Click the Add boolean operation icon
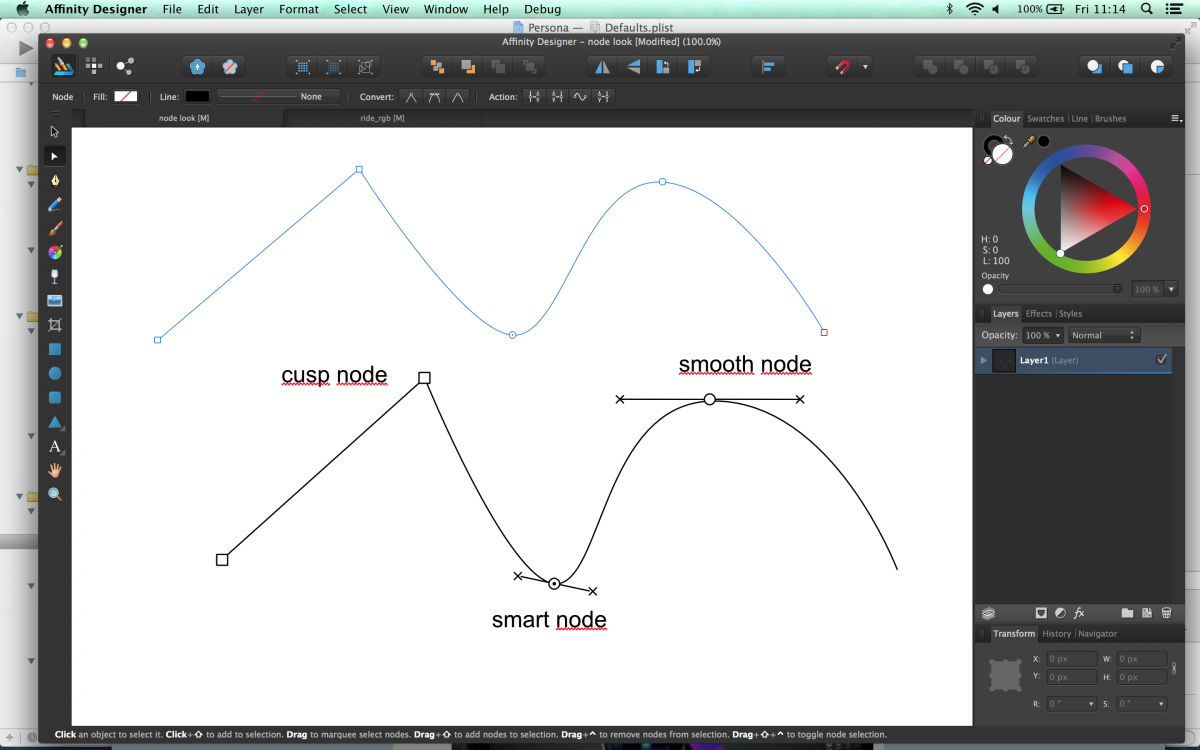1200x750 pixels. [929, 67]
